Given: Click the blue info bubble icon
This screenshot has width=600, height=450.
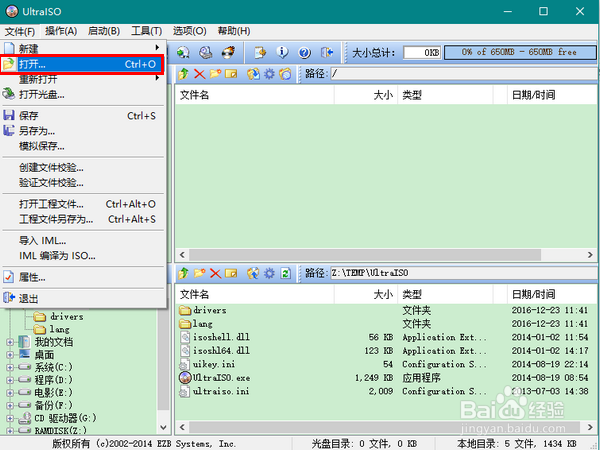Looking at the screenshot, I should 282,52.
